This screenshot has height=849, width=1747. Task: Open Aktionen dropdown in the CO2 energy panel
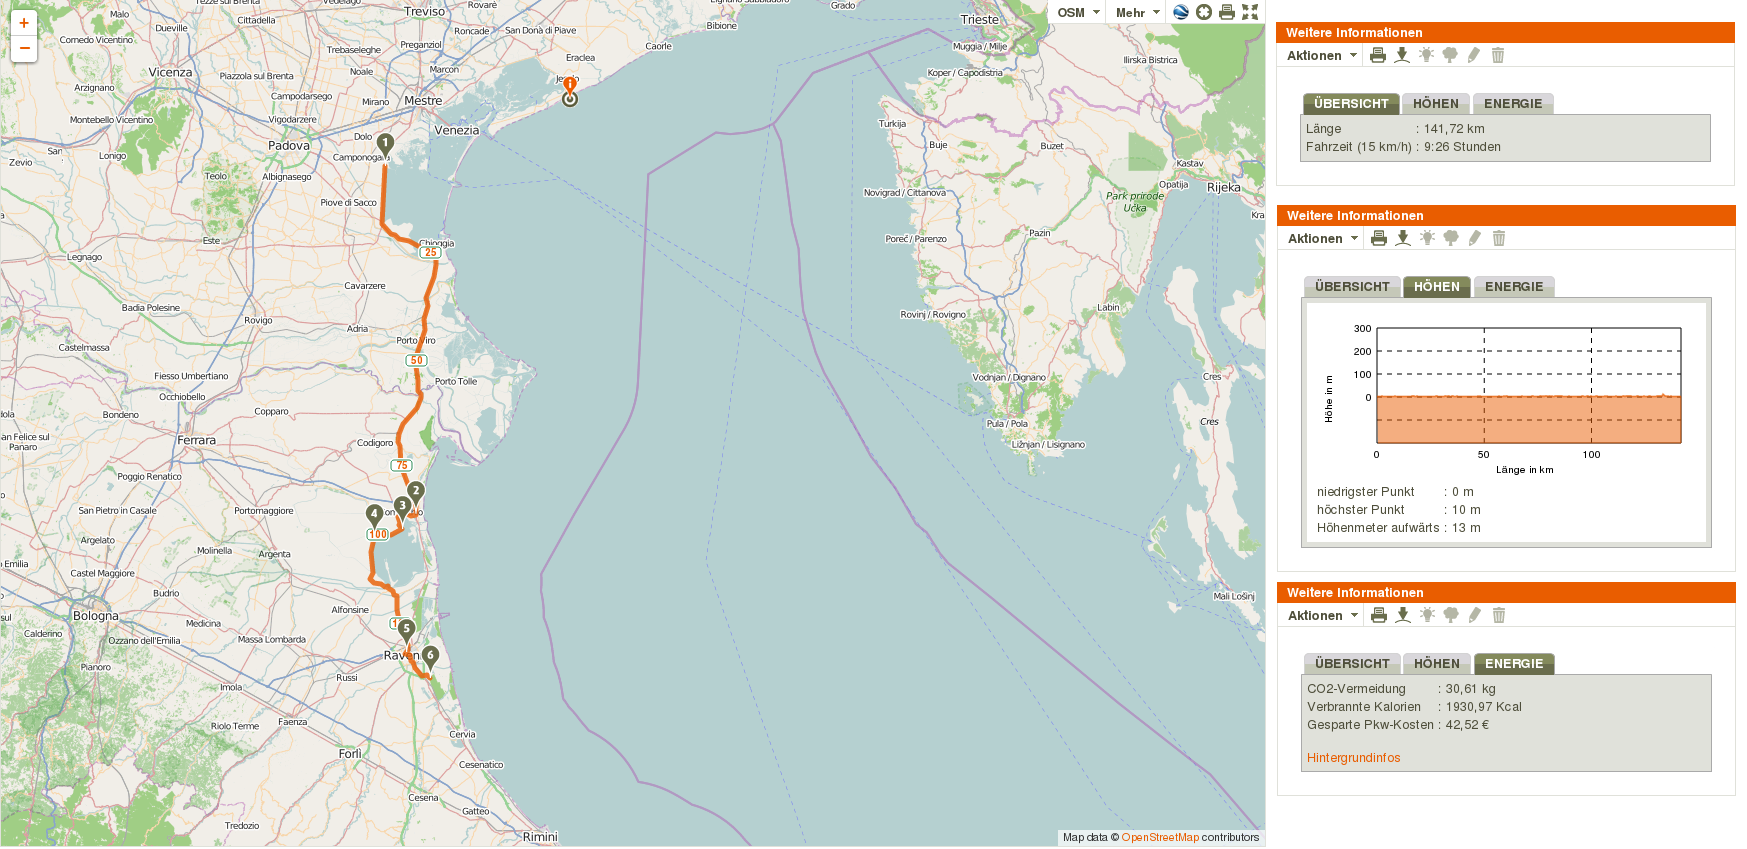(x=1323, y=616)
